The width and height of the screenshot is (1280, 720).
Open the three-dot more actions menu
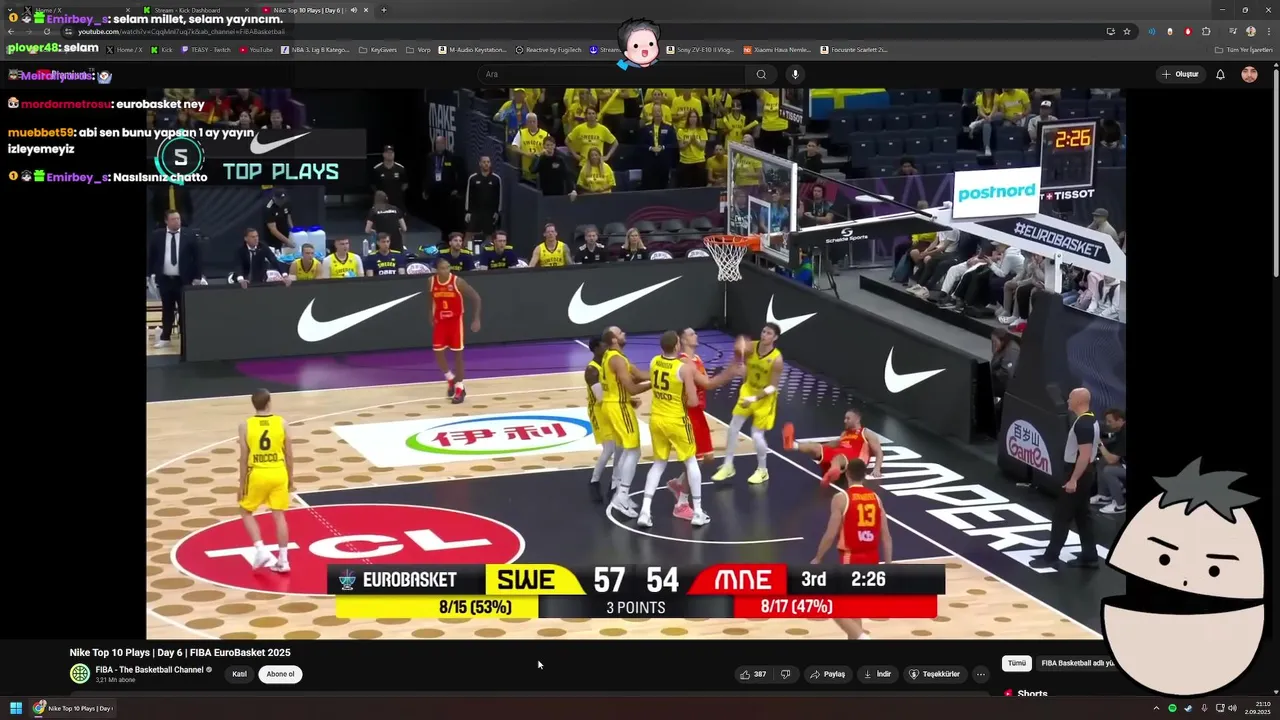click(x=980, y=674)
